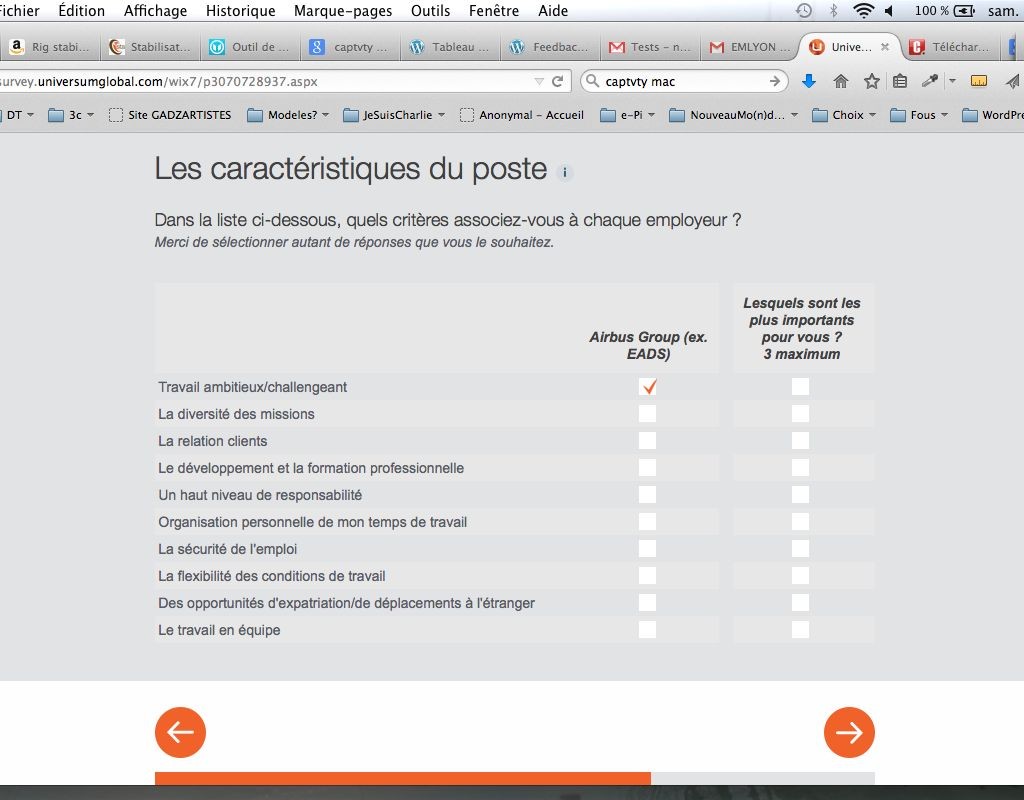Close the Universum tab
This screenshot has width=1024, height=800.
pyautogui.click(x=885, y=47)
